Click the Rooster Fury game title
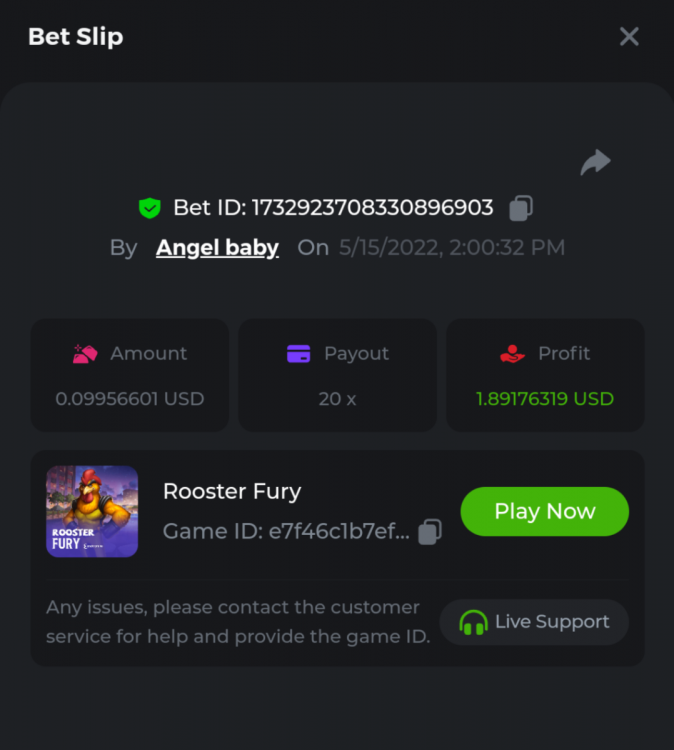This screenshot has width=674, height=750. [232, 491]
